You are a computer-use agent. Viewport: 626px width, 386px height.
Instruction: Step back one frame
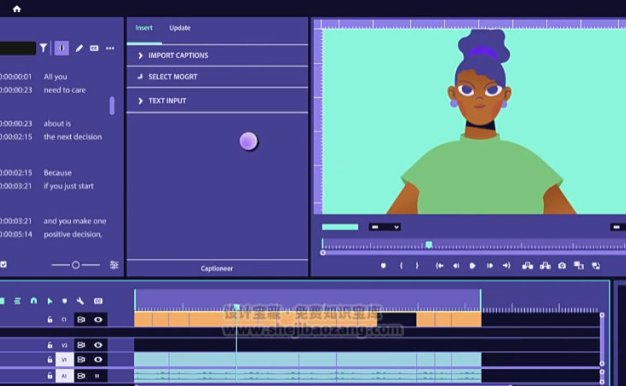click(x=456, y=265)
